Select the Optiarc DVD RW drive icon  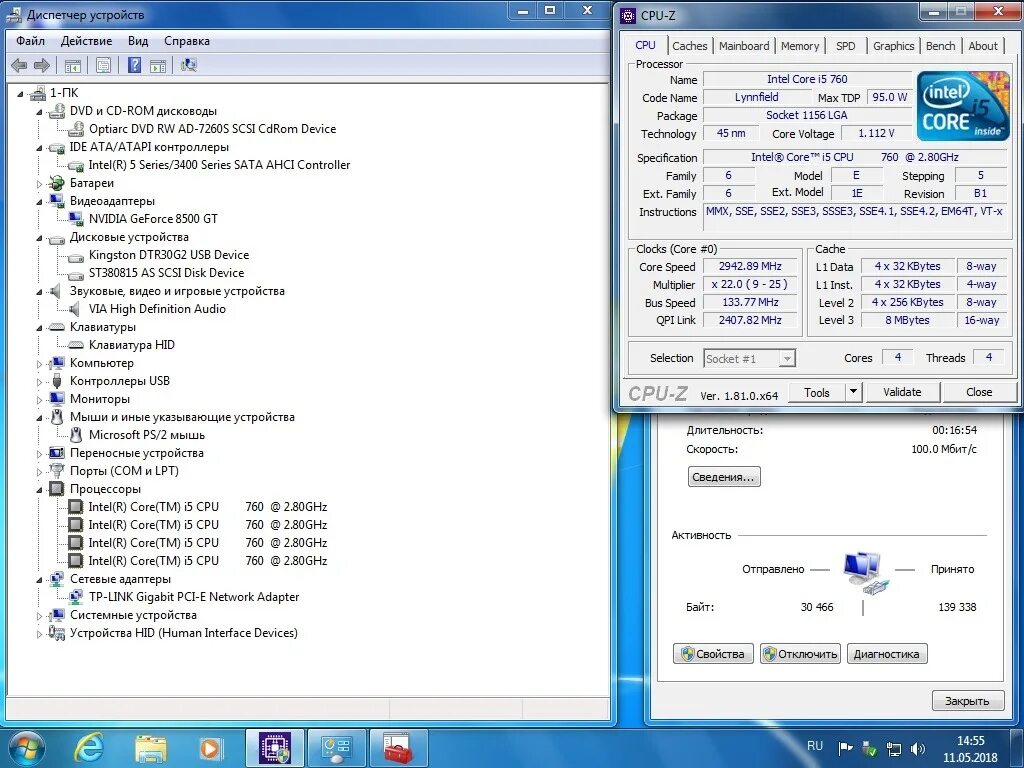(76, 129)
